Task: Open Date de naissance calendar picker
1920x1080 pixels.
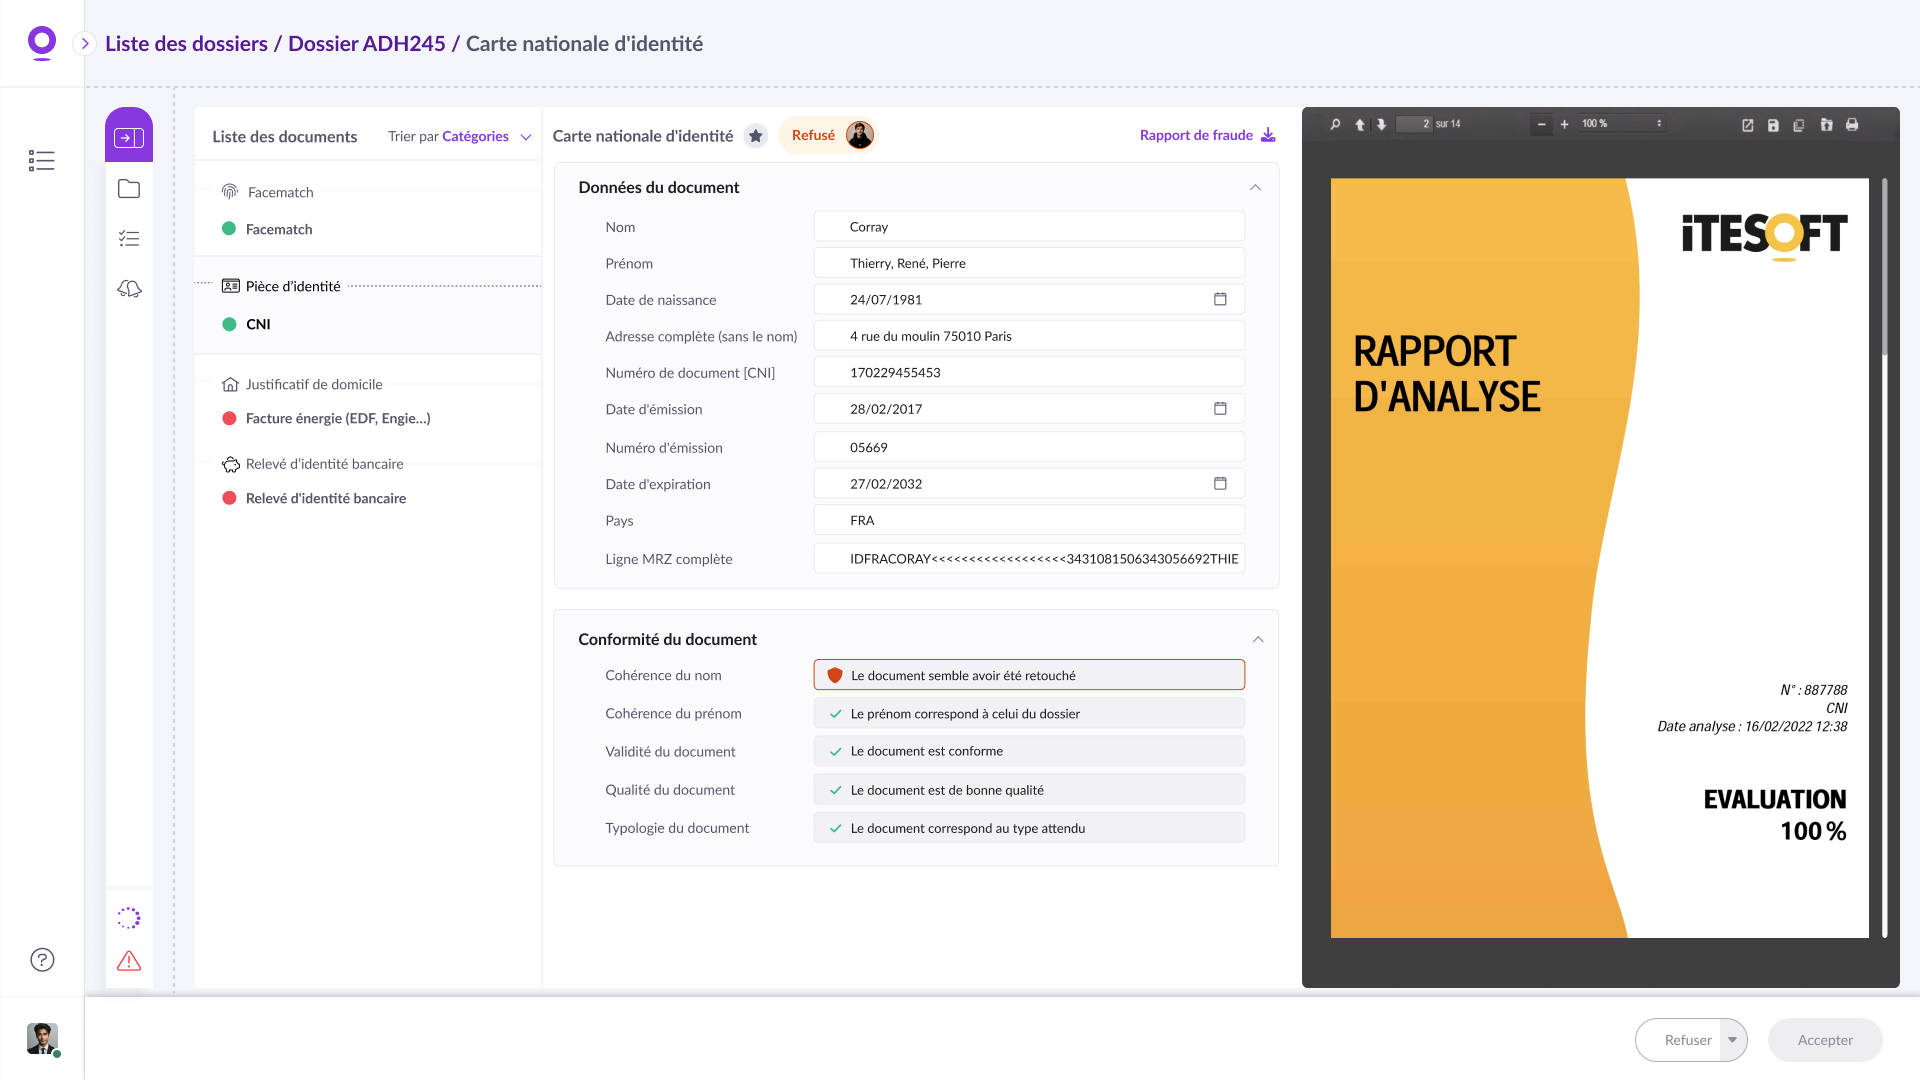Action: [x=1220, y=300]
